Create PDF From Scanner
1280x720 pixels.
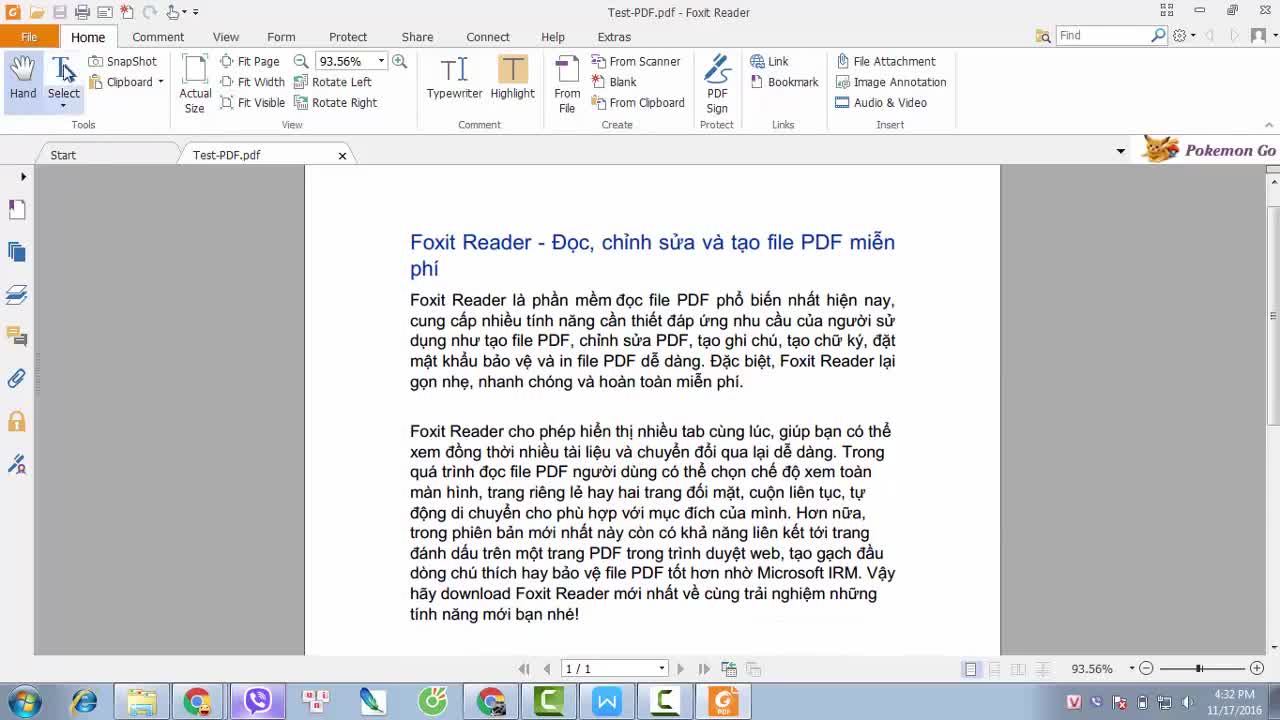pos(636,61)
